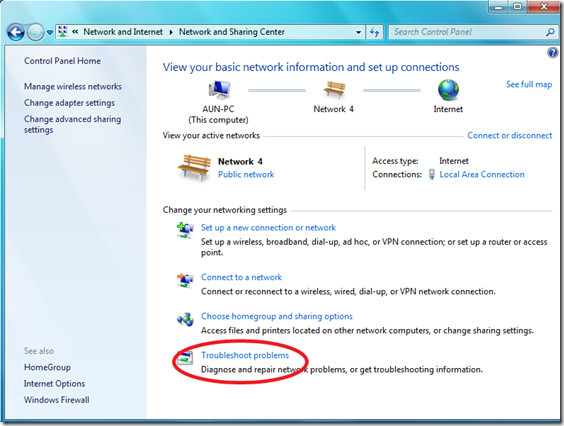Click the Access type Internet value
Screen dimensions: 564x426
point(454,161)
